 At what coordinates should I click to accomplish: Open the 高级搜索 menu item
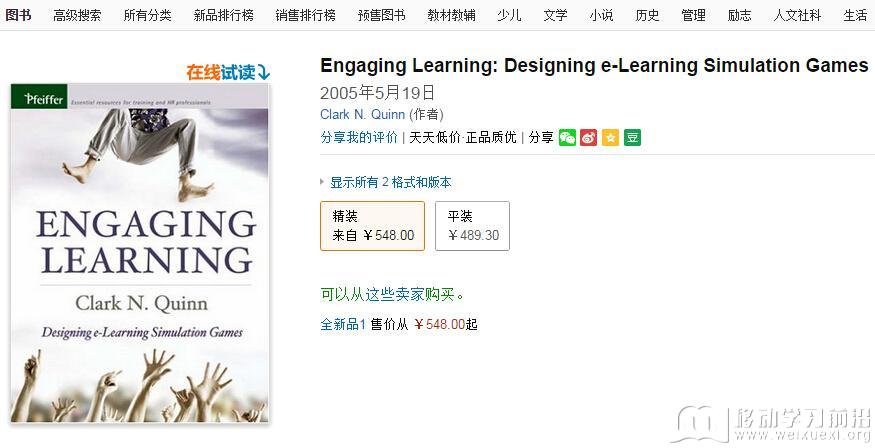(x=77, y=16)
